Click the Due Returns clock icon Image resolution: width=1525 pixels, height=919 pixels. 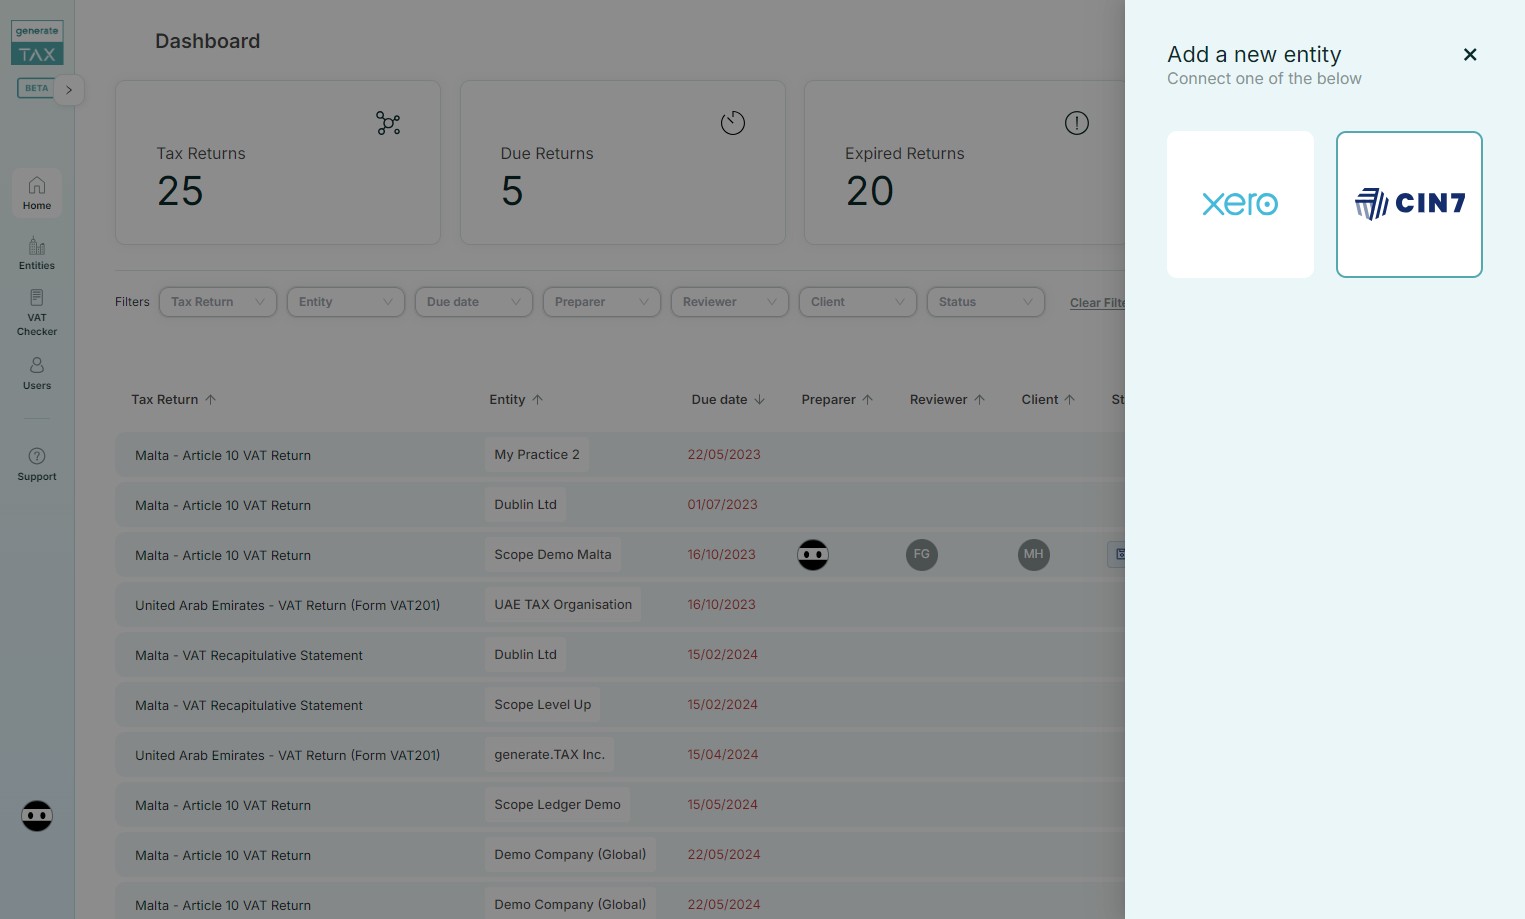pyautogui.click(x=733, y=123)
